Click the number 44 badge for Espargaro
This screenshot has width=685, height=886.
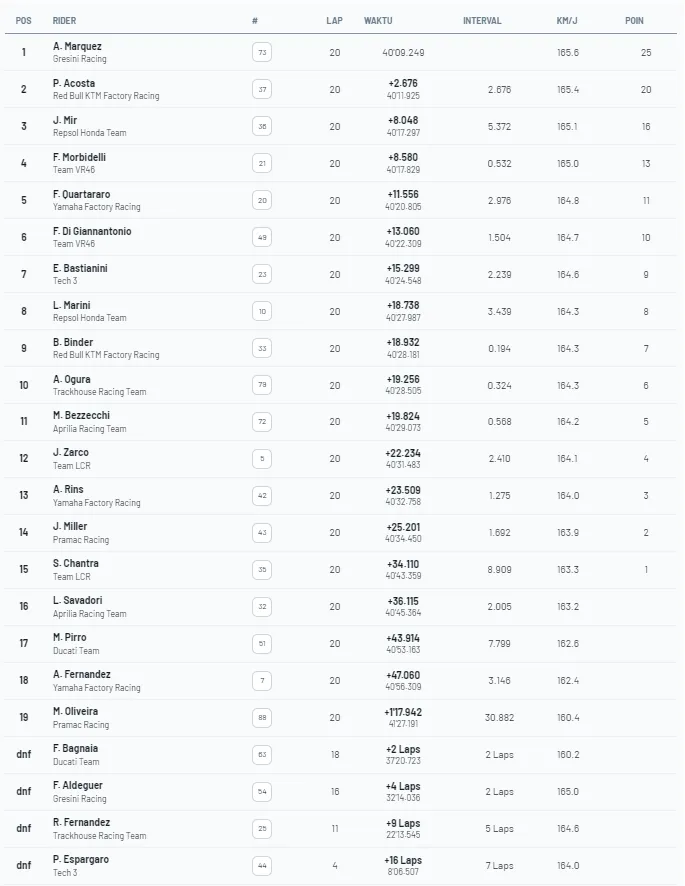coord(263,866)
